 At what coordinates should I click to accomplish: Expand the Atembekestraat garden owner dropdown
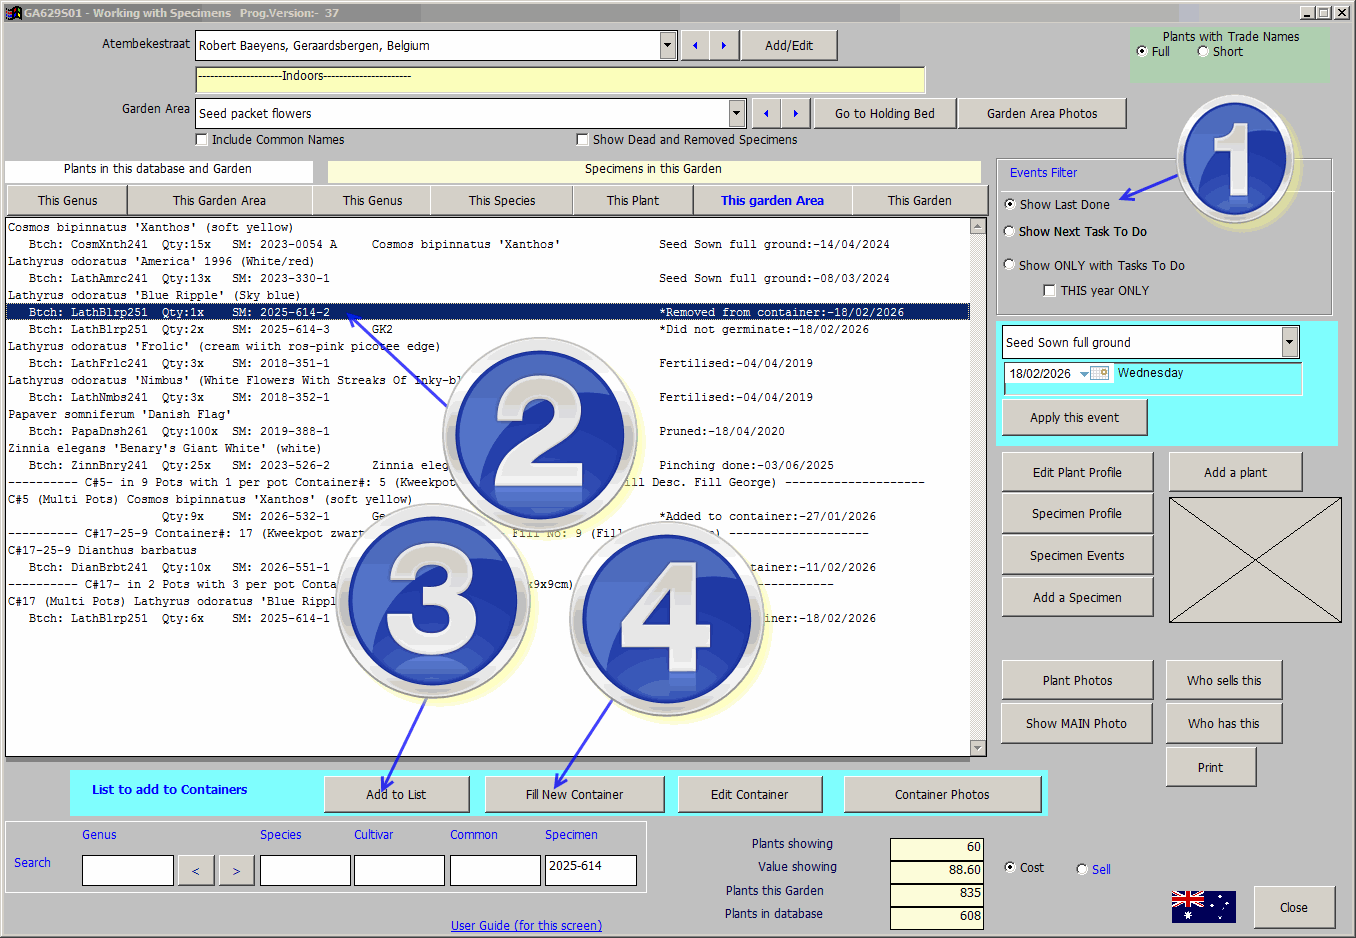668,45
